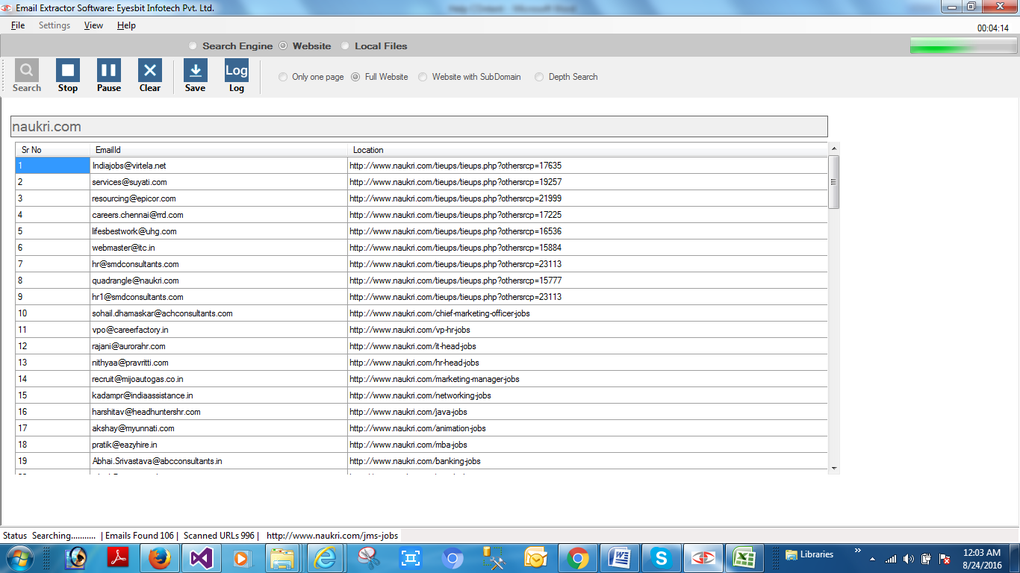Select email services@suyati.com
Viewport: 1020px width, 573px height.
tap(129, 182)
